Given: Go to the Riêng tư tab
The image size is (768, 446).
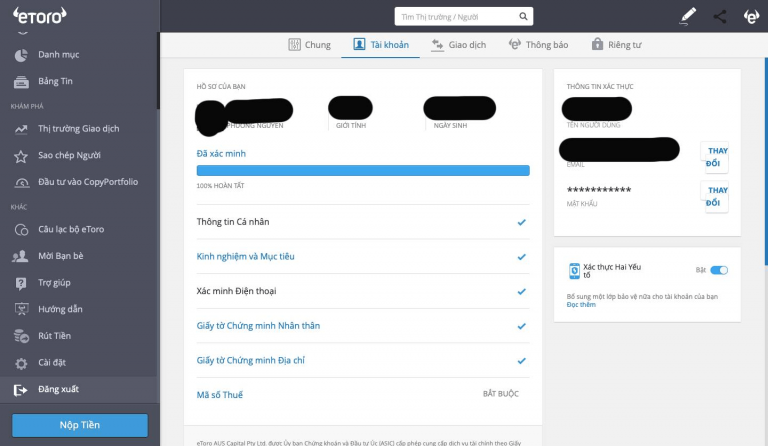Looking at the screenshot, I should 616,45.
